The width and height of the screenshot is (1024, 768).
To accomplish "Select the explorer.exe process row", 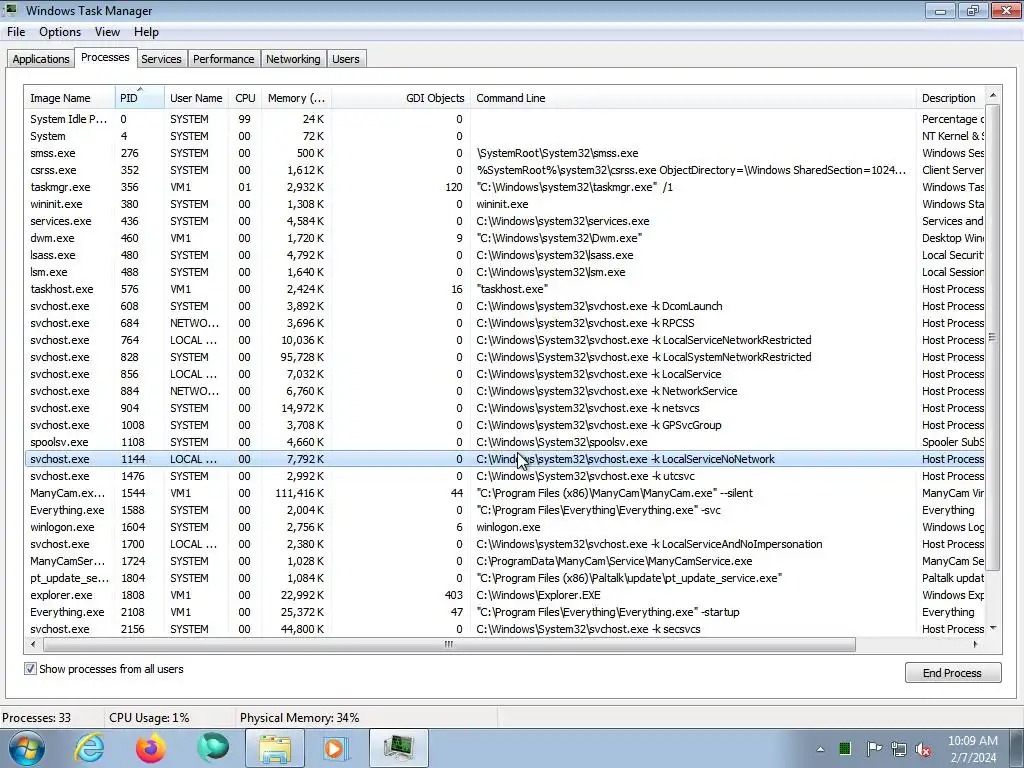I will click(505, 595).
